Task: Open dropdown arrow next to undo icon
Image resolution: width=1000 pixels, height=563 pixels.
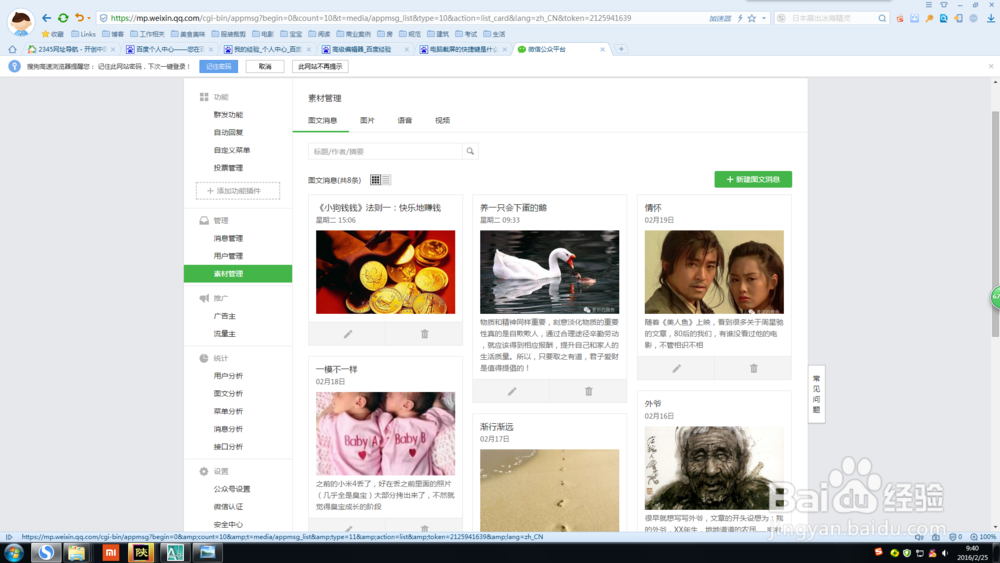Action: pos(89,18)
